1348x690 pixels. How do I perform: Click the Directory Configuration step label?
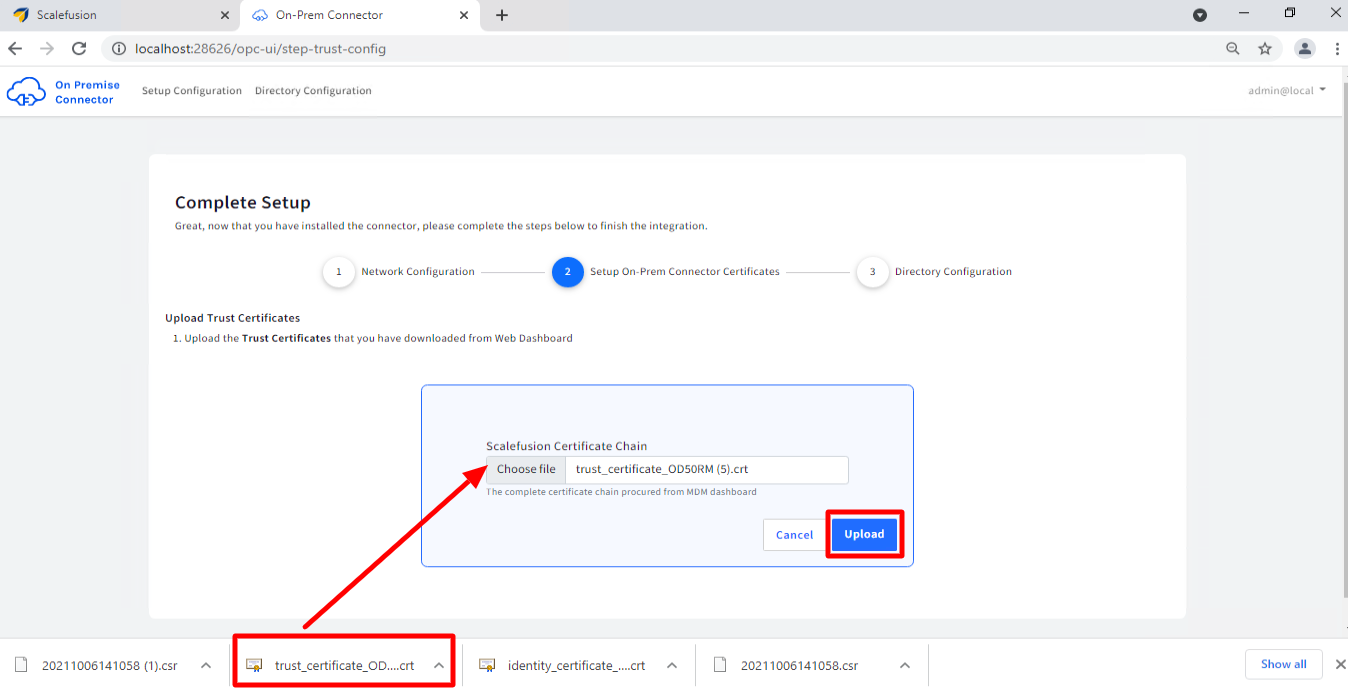tap(953, 272)
